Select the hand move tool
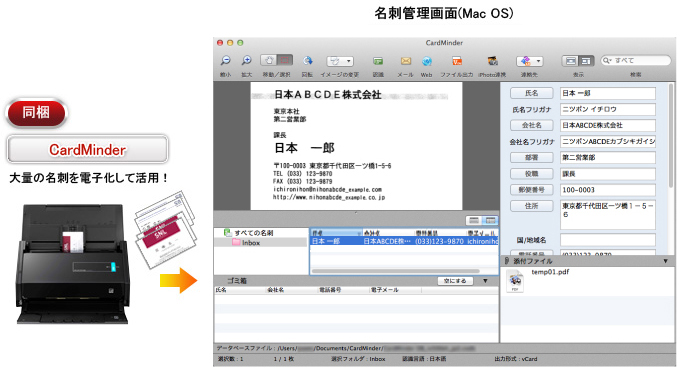The height and width of the screenshot is (382, 686). (x=268, y=60)
